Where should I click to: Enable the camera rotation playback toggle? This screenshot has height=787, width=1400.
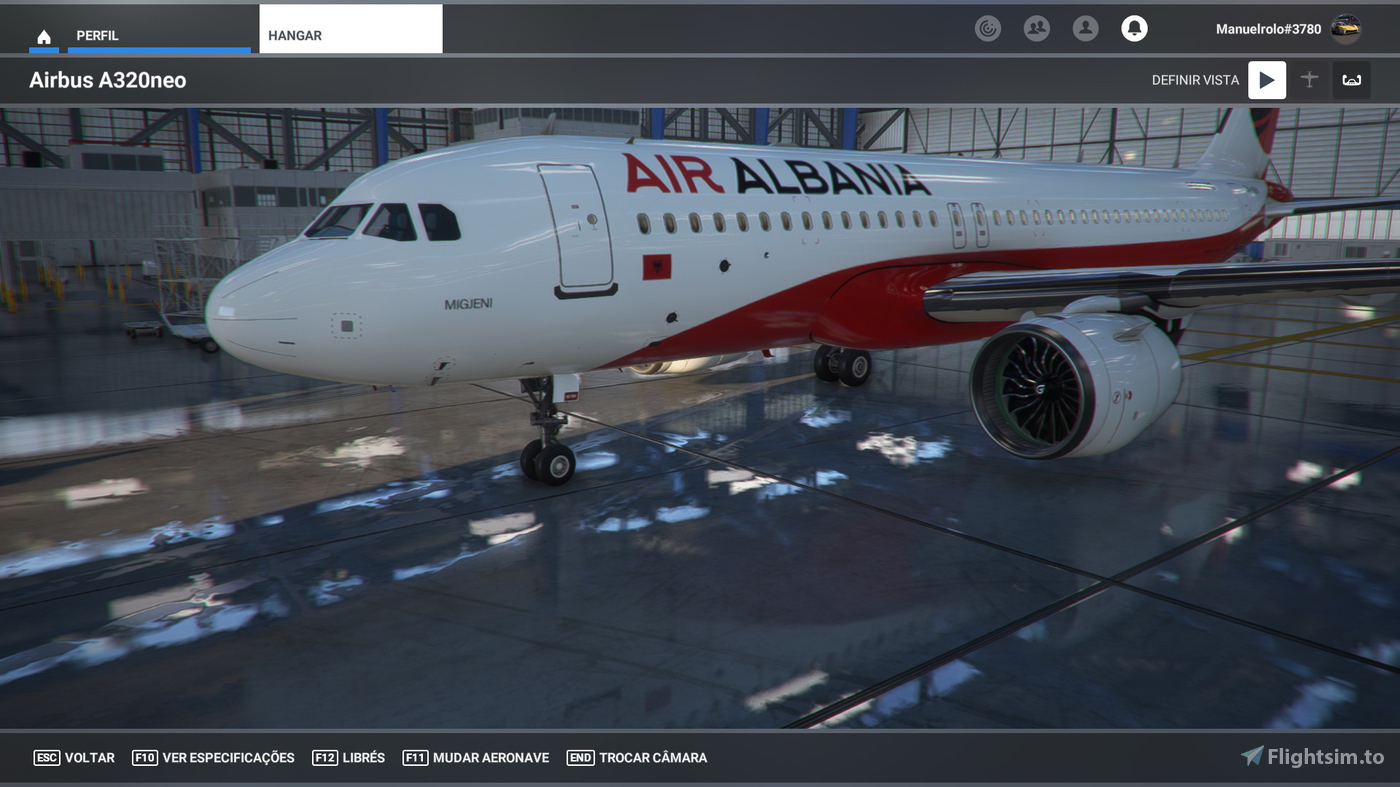tap(1267, 79)
